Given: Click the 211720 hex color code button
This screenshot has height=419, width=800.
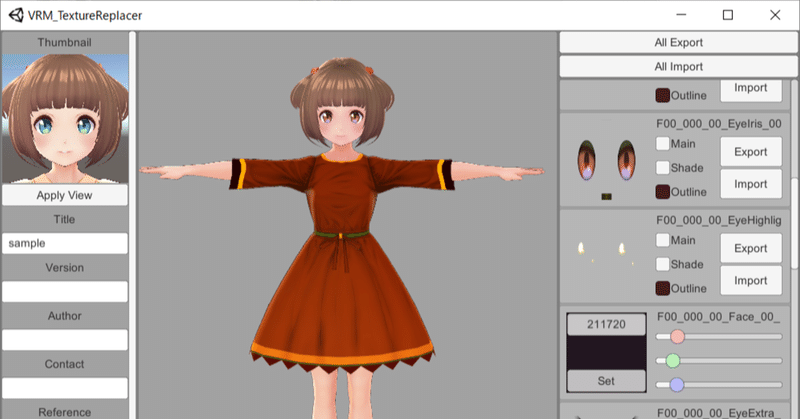Looking at the screenshot, I should coord(606,325).
